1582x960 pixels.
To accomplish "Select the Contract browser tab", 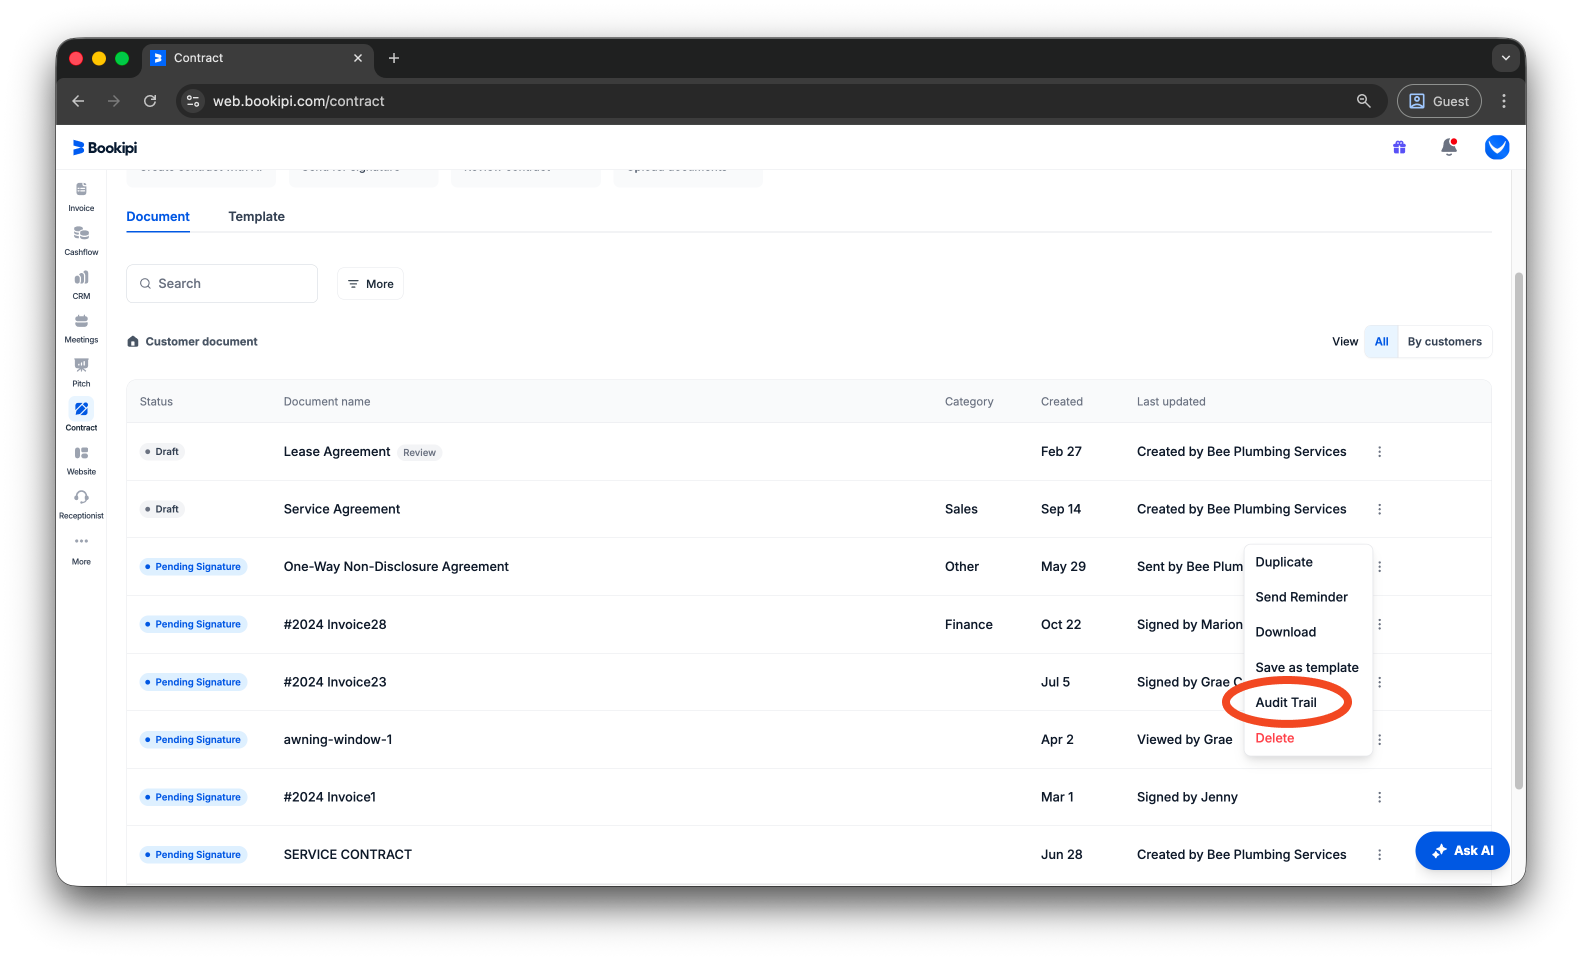I will point(256,58).
